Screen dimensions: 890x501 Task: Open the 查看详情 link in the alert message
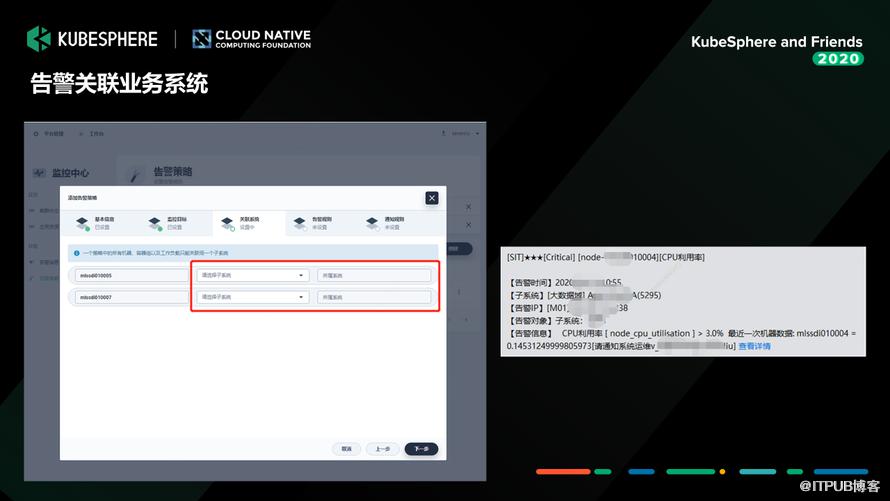point(754,346)
